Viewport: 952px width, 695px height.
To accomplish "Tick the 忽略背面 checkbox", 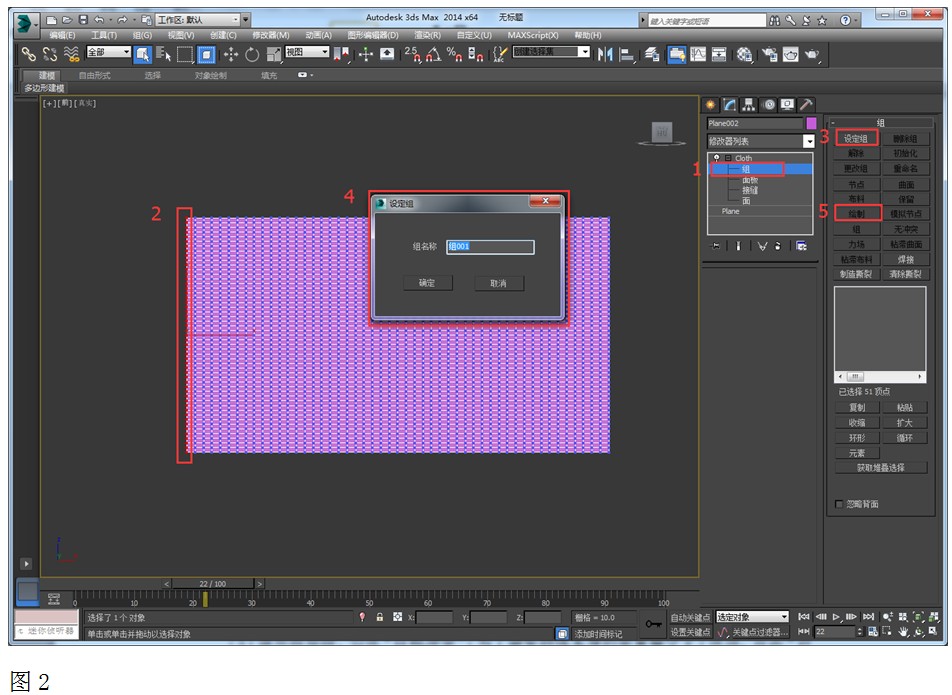I will pyautogui.click(x=839, y=504).
